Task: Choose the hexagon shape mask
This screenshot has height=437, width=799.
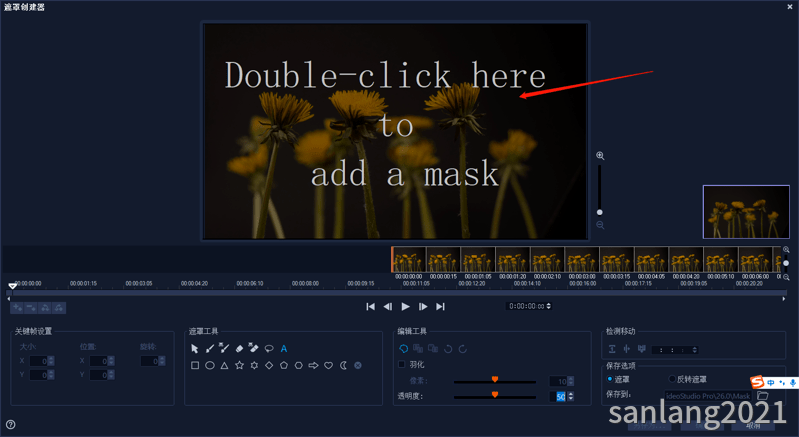Action: (299, 365)
